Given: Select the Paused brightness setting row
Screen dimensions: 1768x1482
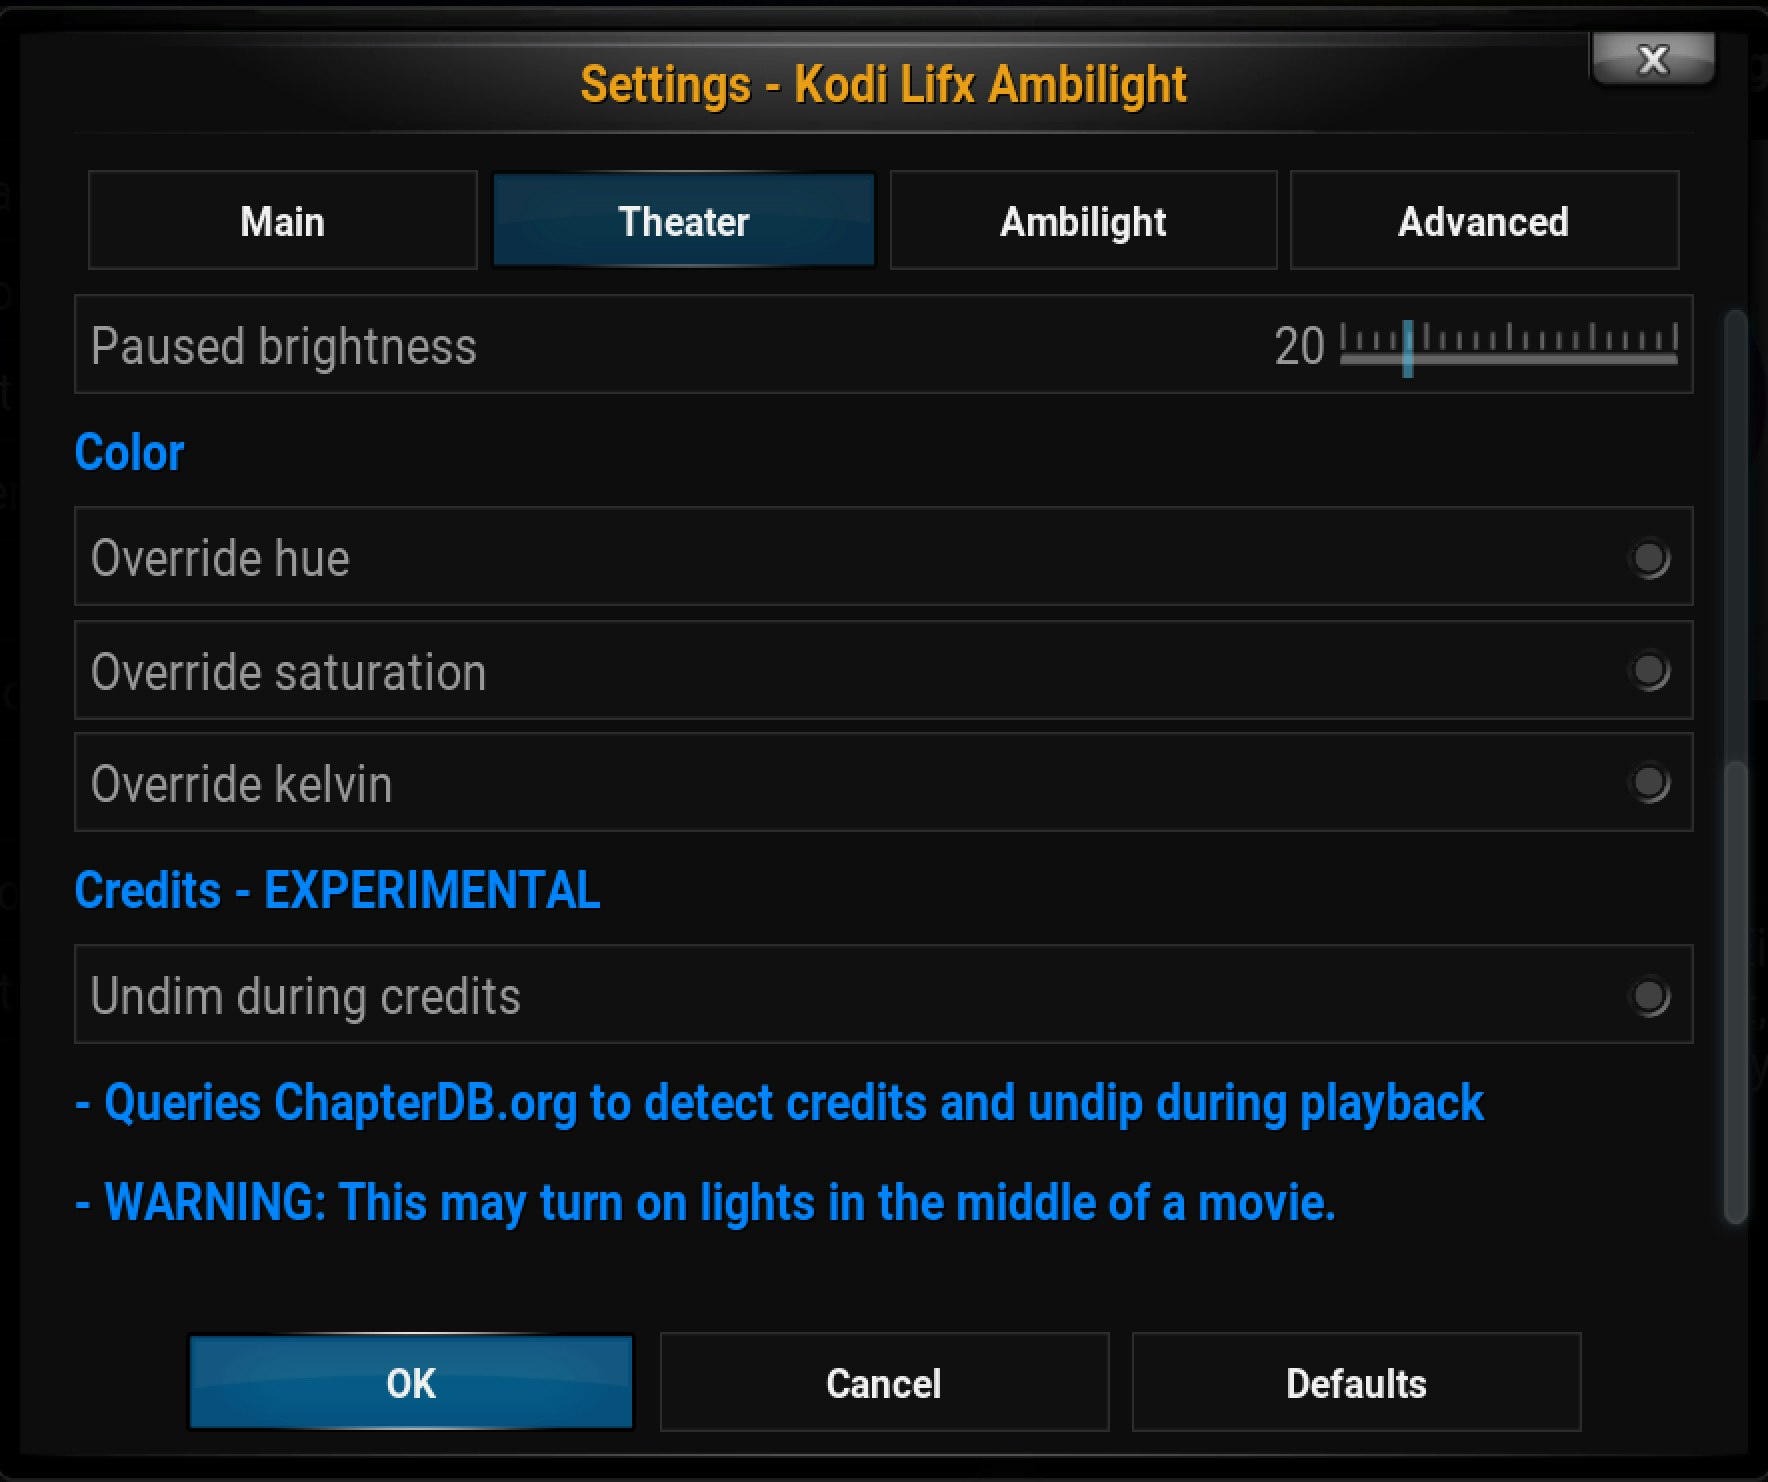Looking at the screenshot, I should point(600,347).
